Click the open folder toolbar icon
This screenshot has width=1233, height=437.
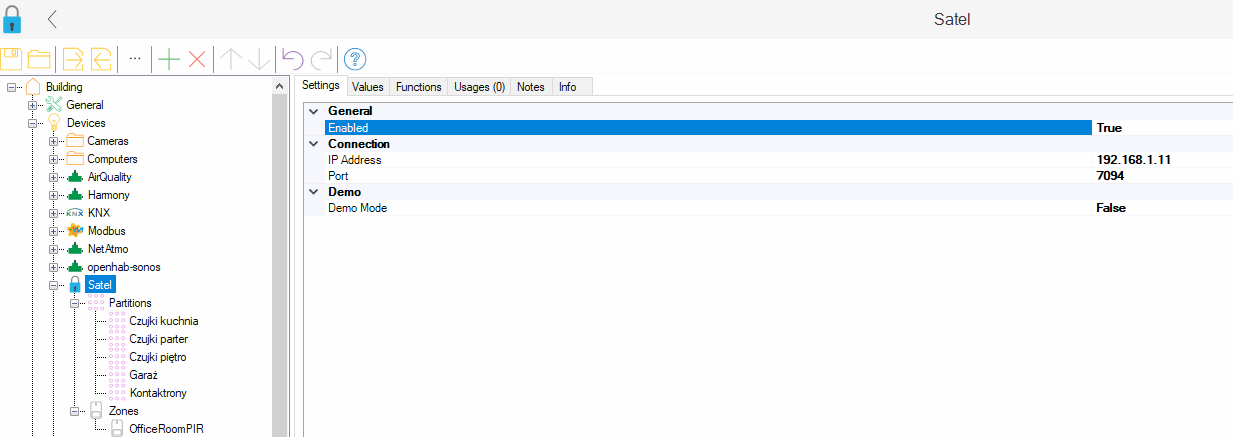(39, 59)
